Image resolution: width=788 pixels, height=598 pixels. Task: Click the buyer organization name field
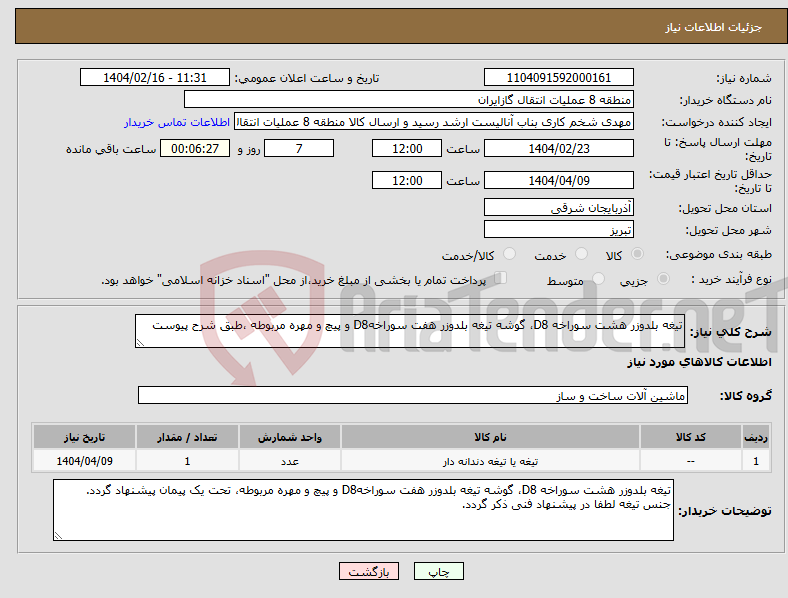point(409,99)
